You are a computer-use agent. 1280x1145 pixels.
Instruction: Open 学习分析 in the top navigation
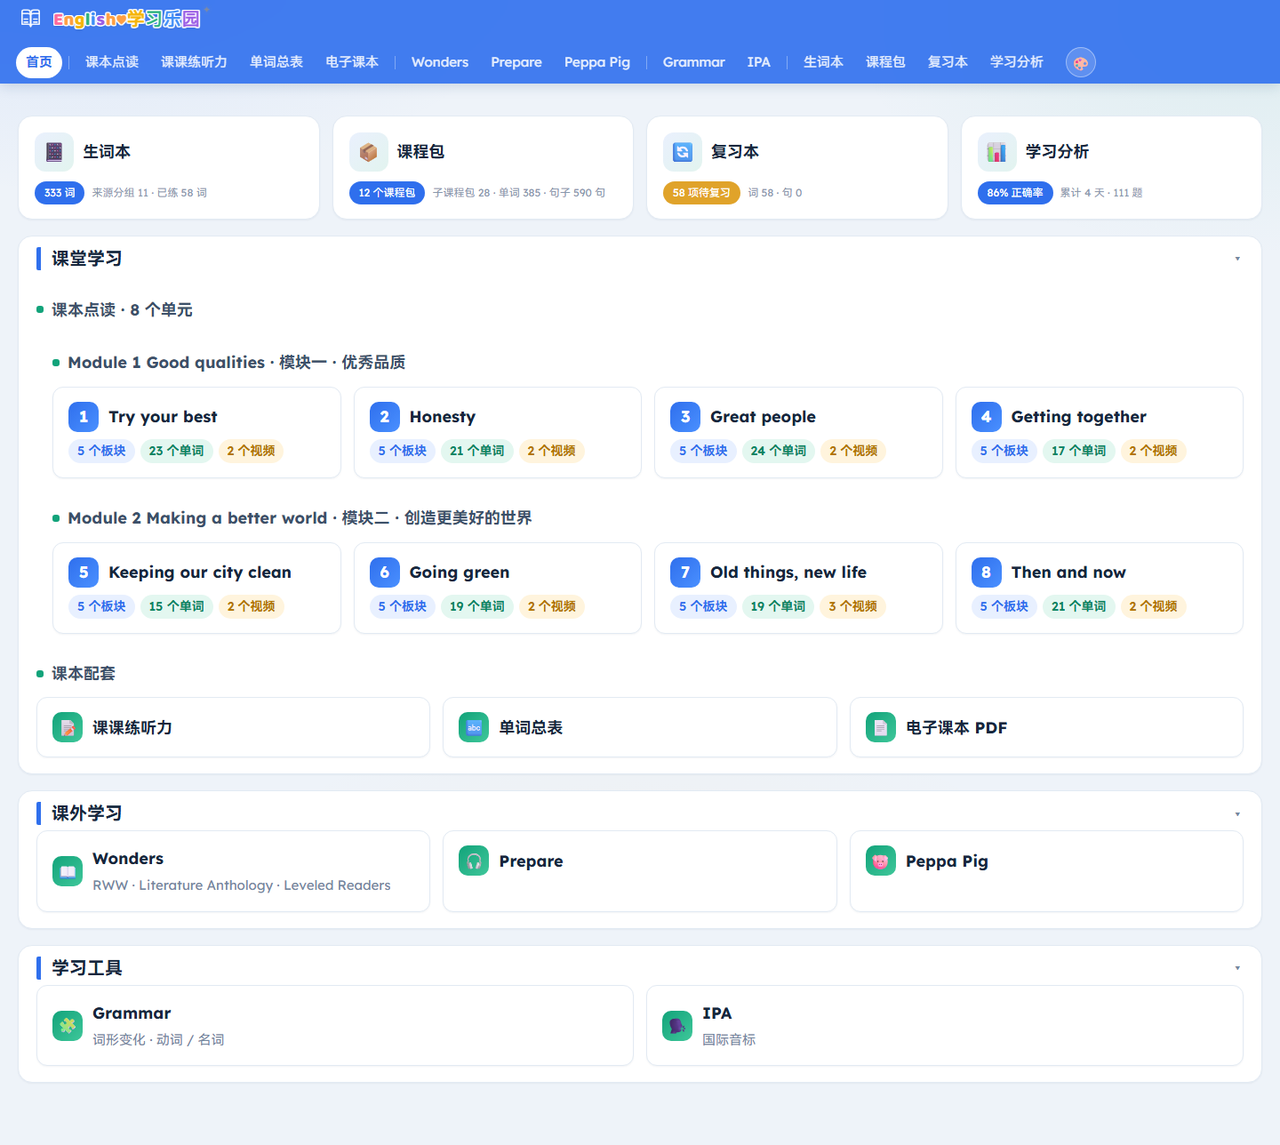click(1016, 62)
